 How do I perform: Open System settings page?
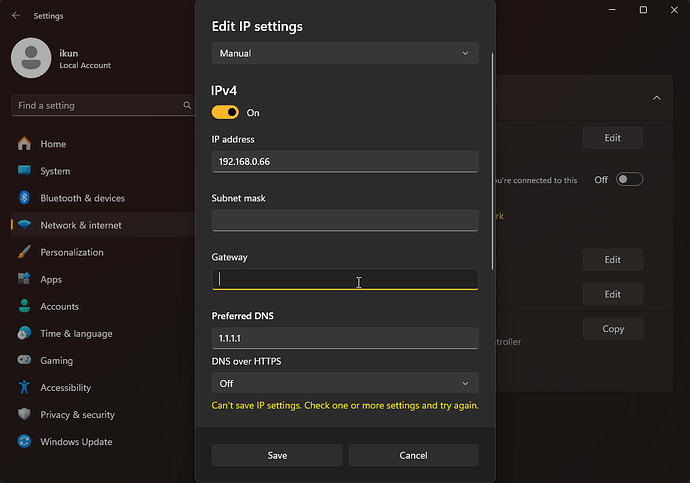click(103, 171)
